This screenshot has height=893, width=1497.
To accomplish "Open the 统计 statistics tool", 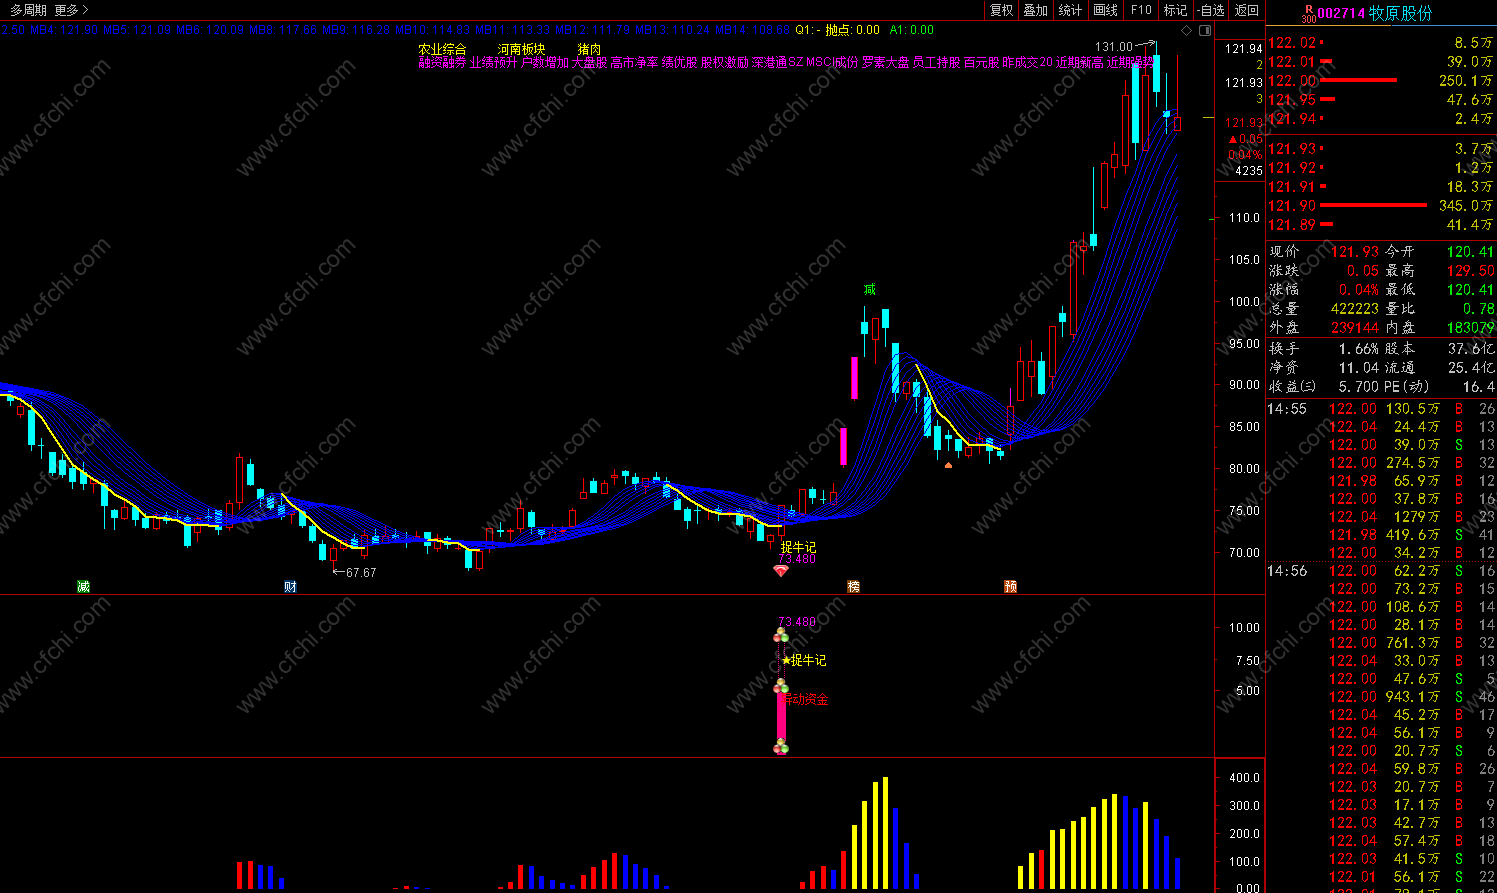I will coord(1070,10).
